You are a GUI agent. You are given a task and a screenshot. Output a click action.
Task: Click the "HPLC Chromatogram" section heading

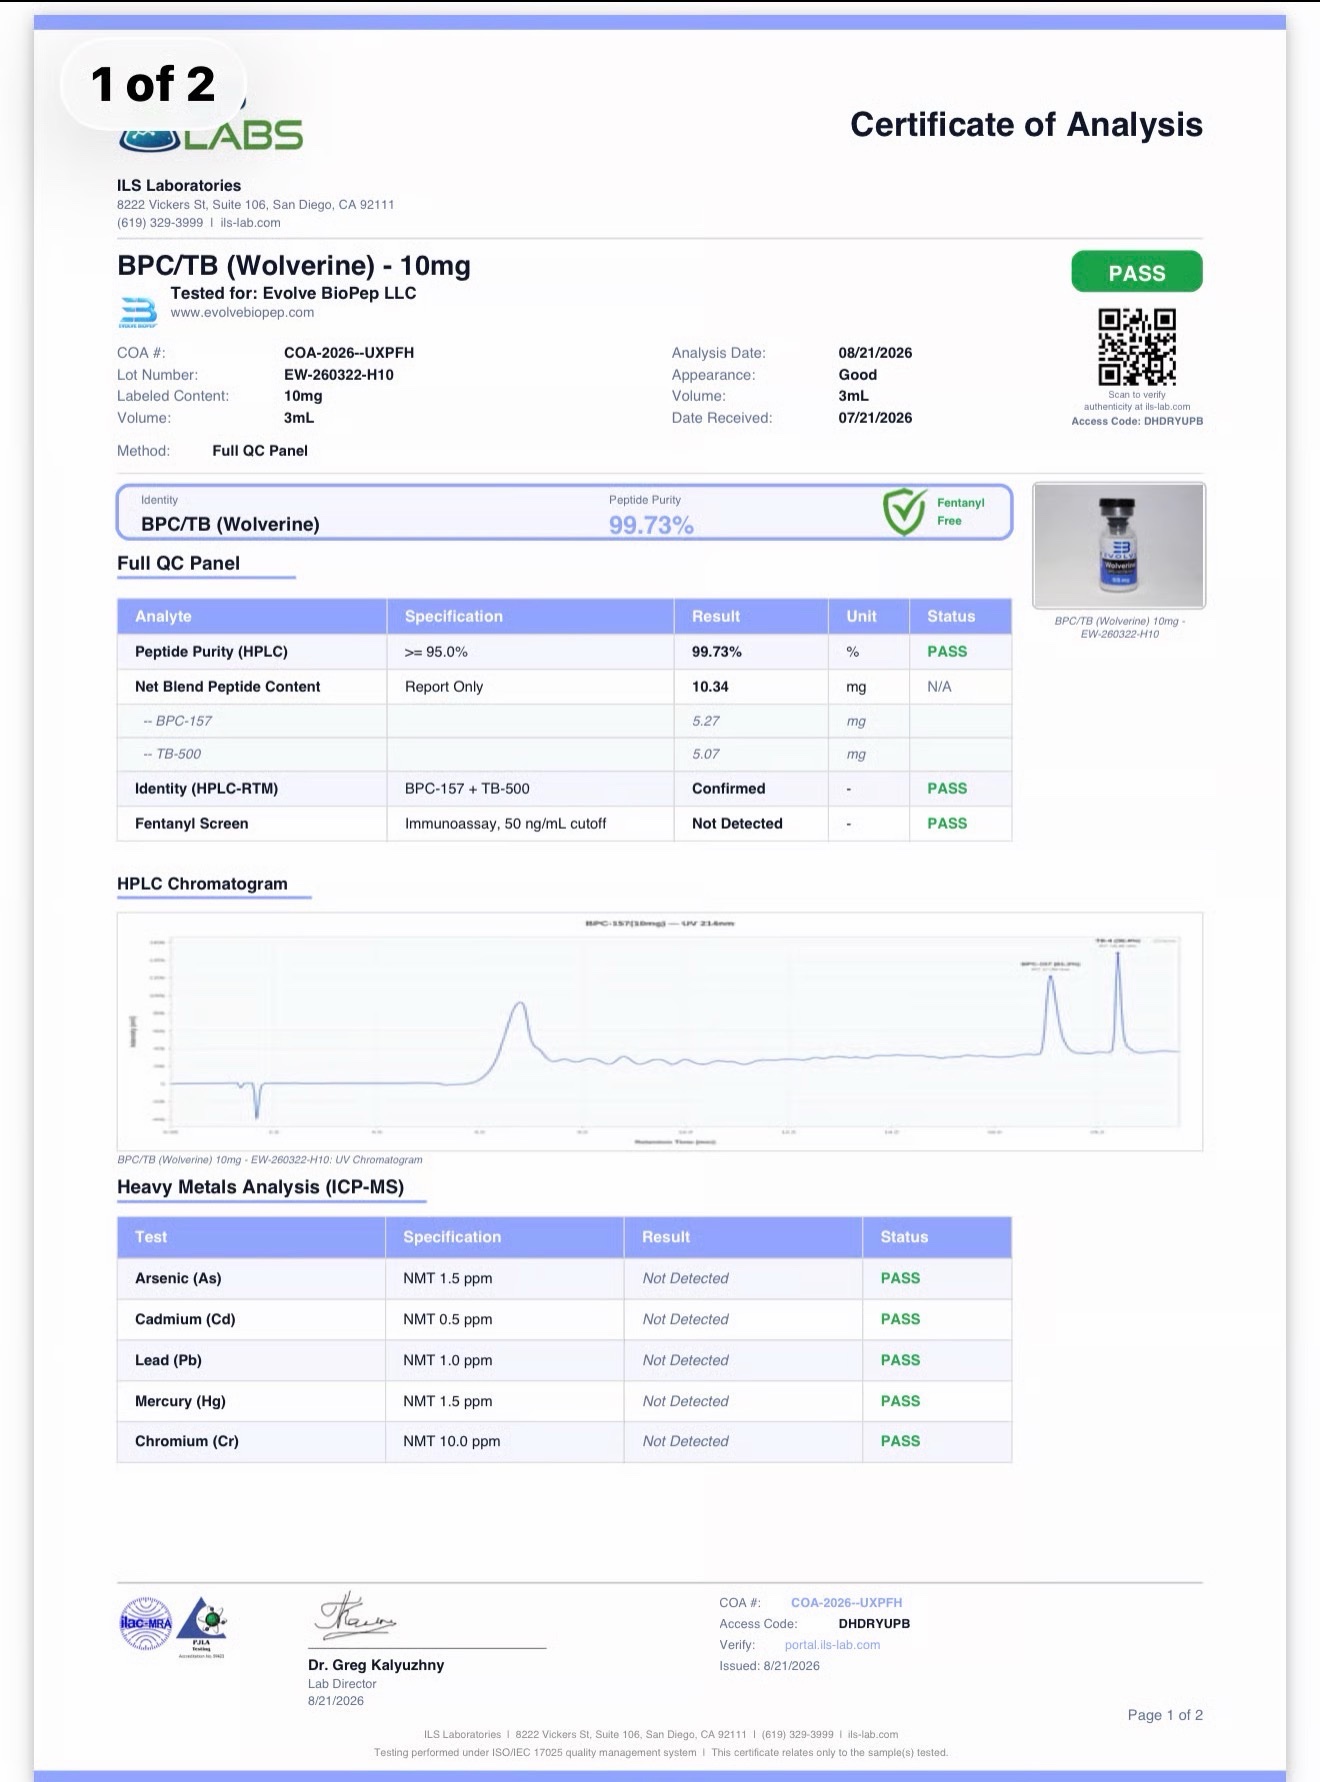(202, 884)
